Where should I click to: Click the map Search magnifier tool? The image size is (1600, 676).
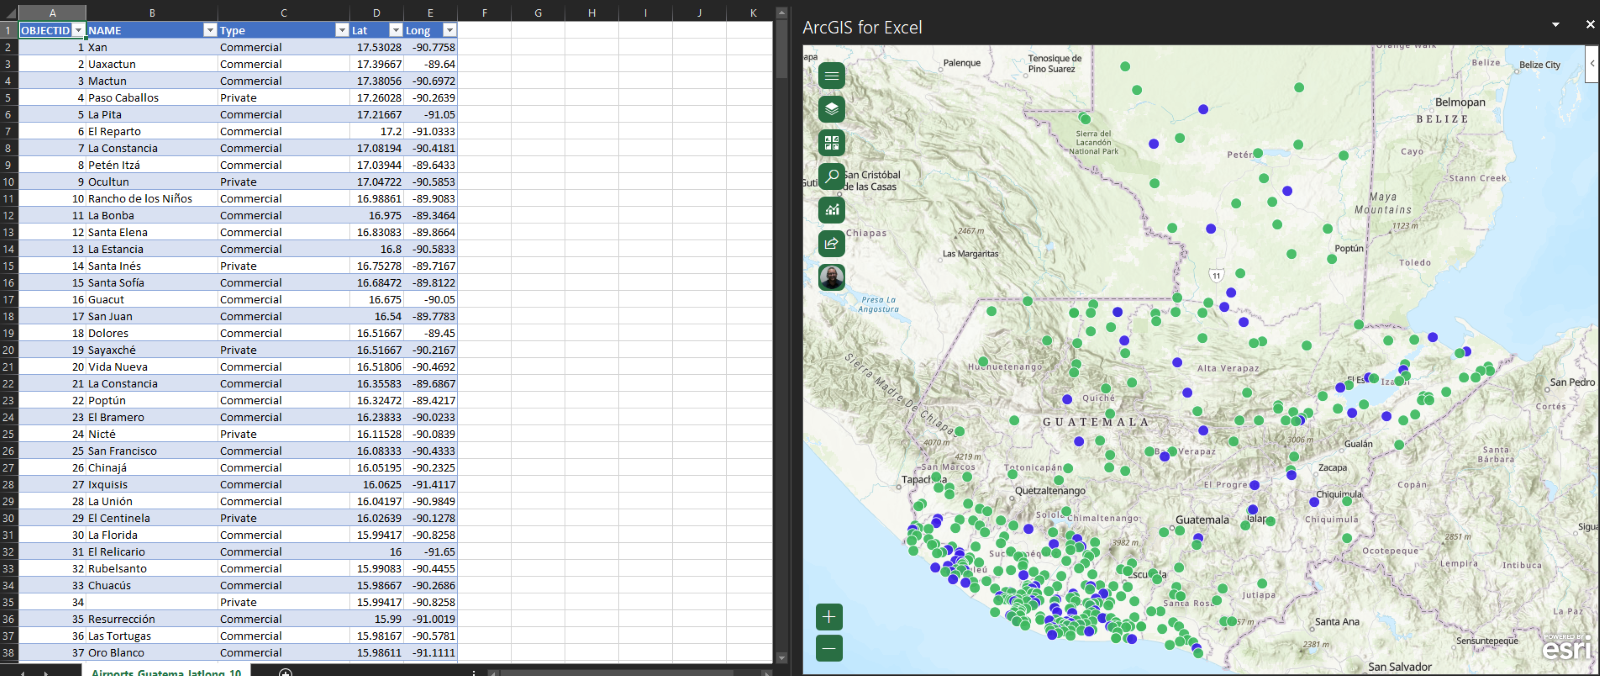[x=831, y=176]
